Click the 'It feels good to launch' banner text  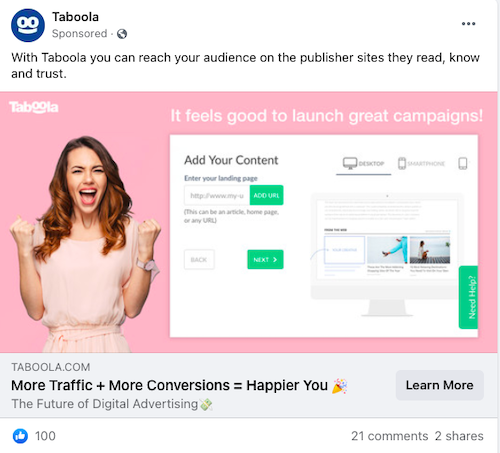pyautogui.click(x=327, y=116)
